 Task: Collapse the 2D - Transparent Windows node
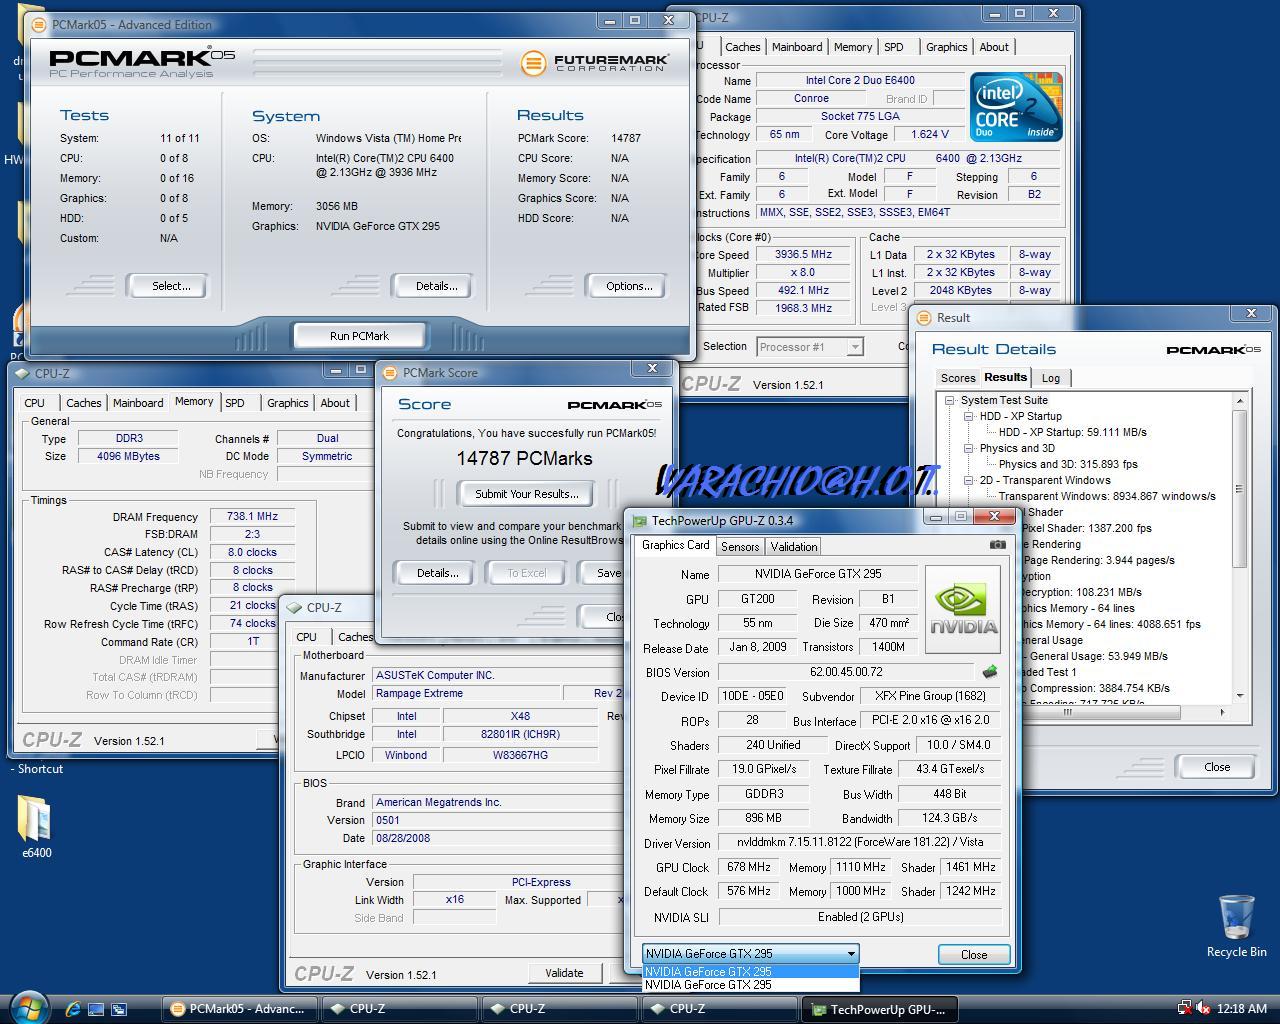click(x=968, y=480)
